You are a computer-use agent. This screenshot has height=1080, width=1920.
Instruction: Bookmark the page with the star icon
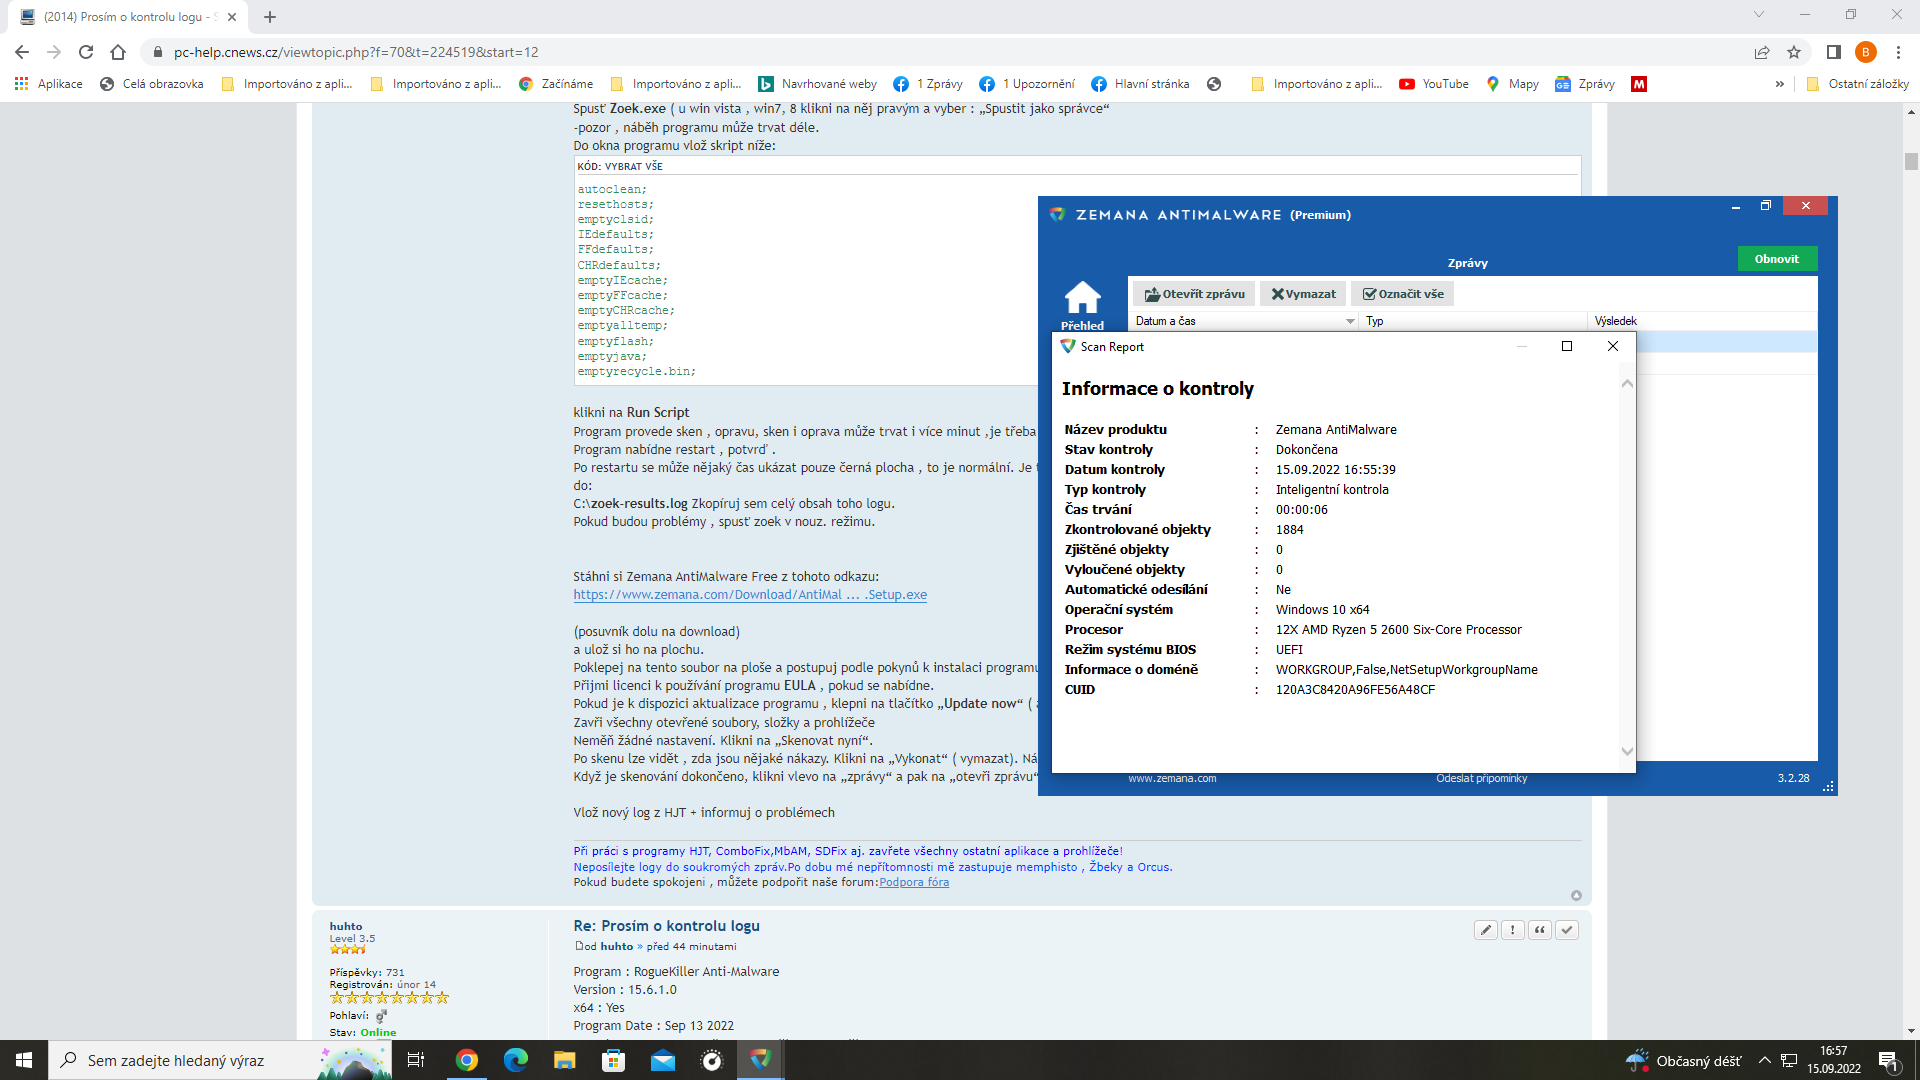1794,52
